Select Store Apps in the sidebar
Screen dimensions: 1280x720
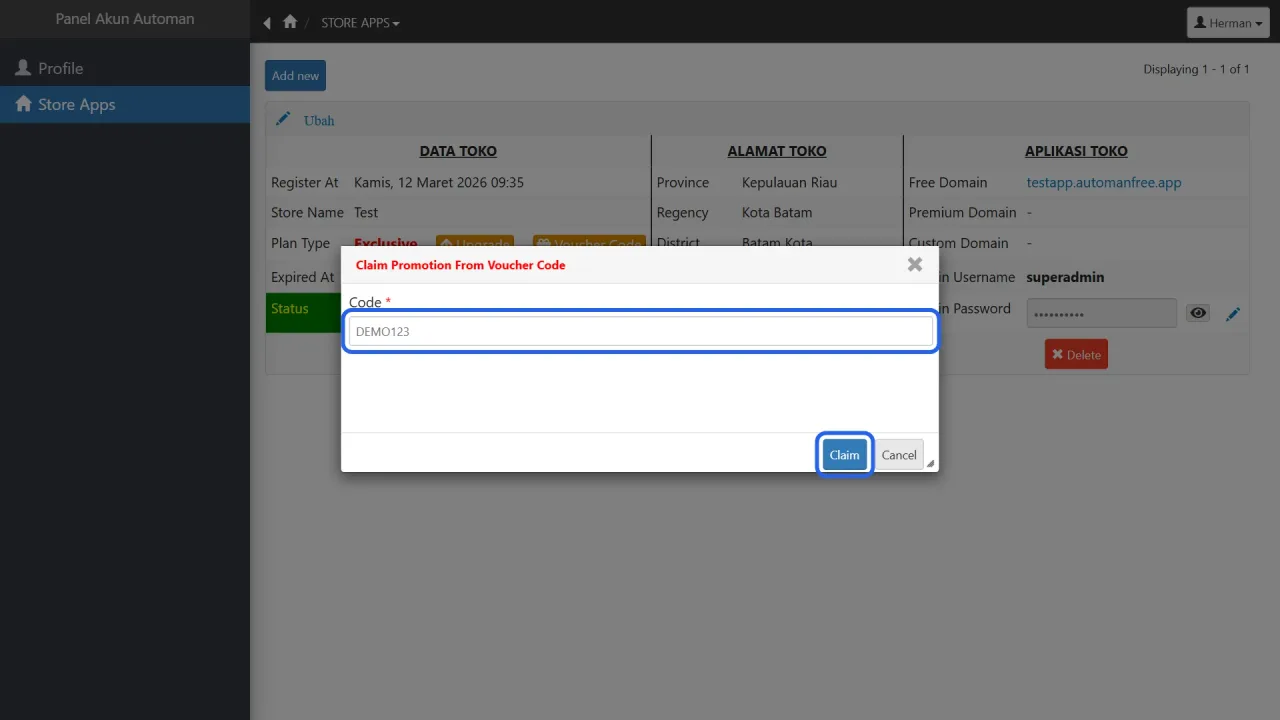pyautogui.click(x=125, y=104)
